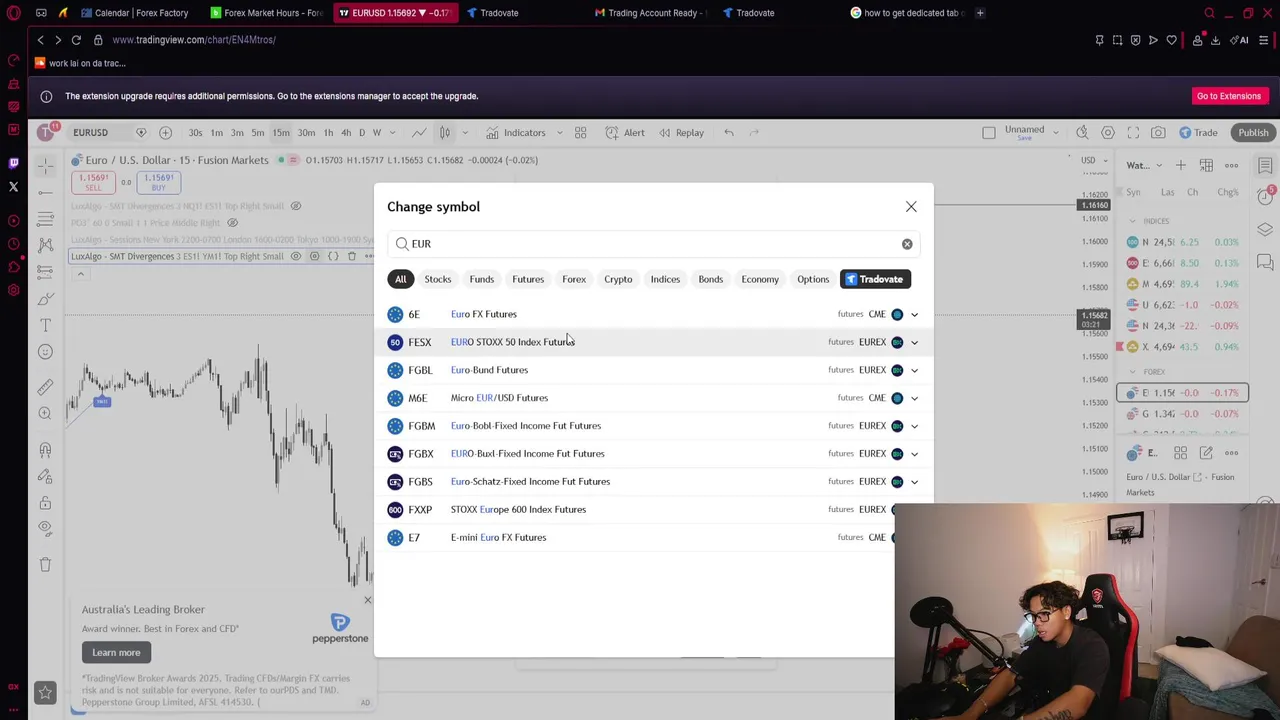Expand contracts for FGBS row

point(914,482)
